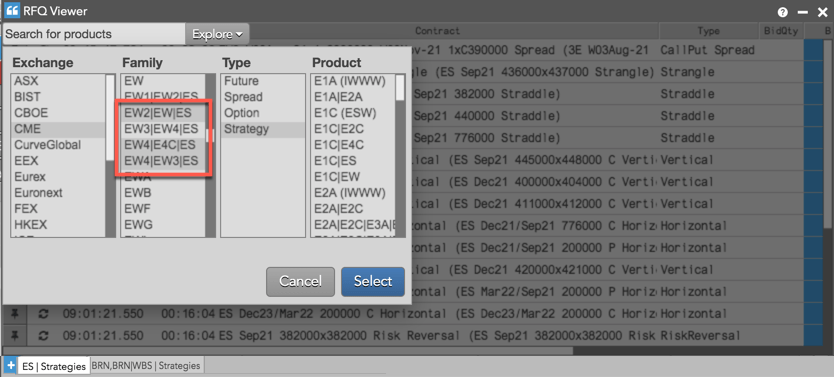Screen dimensions: 836x377
Task: Open the help question mark icon
Action: point(783,12)
